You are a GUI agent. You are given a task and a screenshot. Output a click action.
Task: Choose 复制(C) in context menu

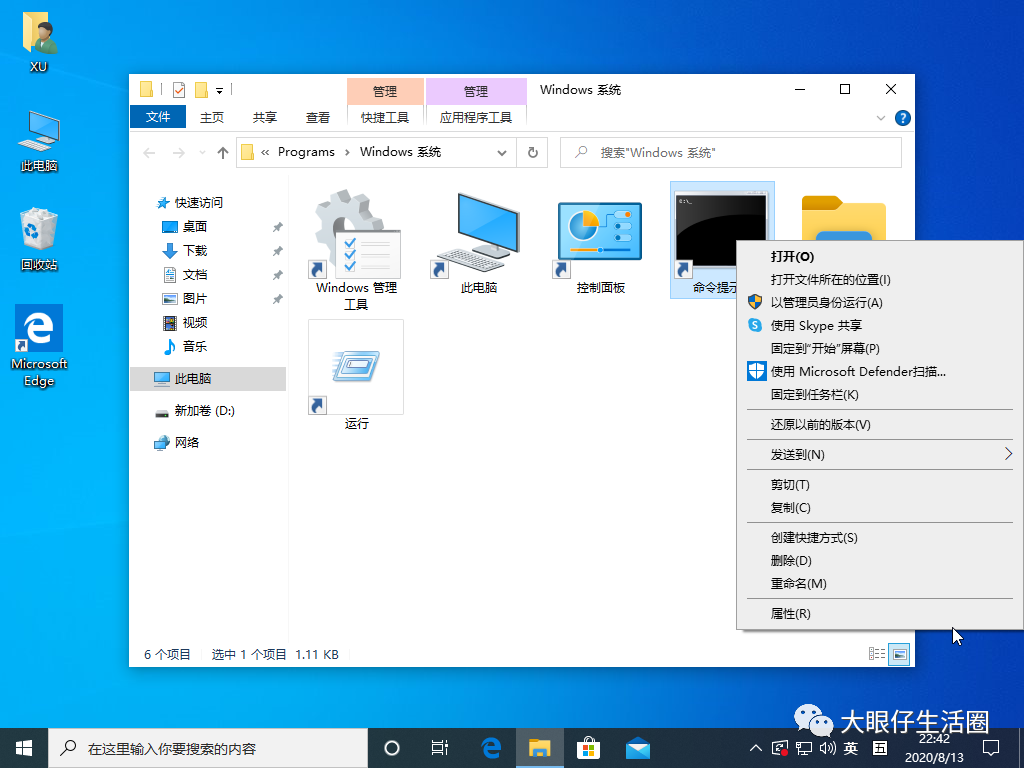(880, 507)
